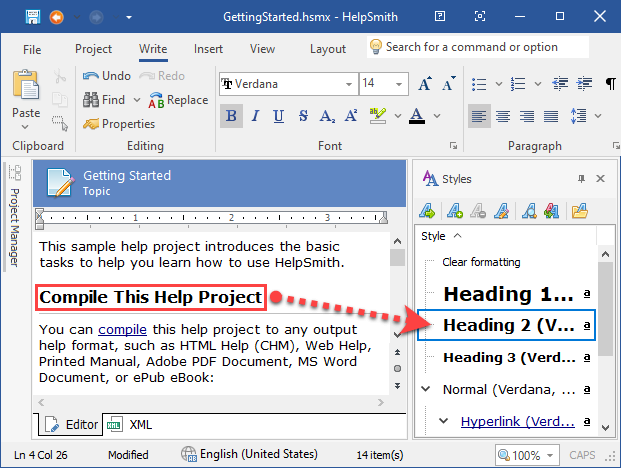Click the font color button
Viewport: 621px width, 468px height.
[417, 116]
